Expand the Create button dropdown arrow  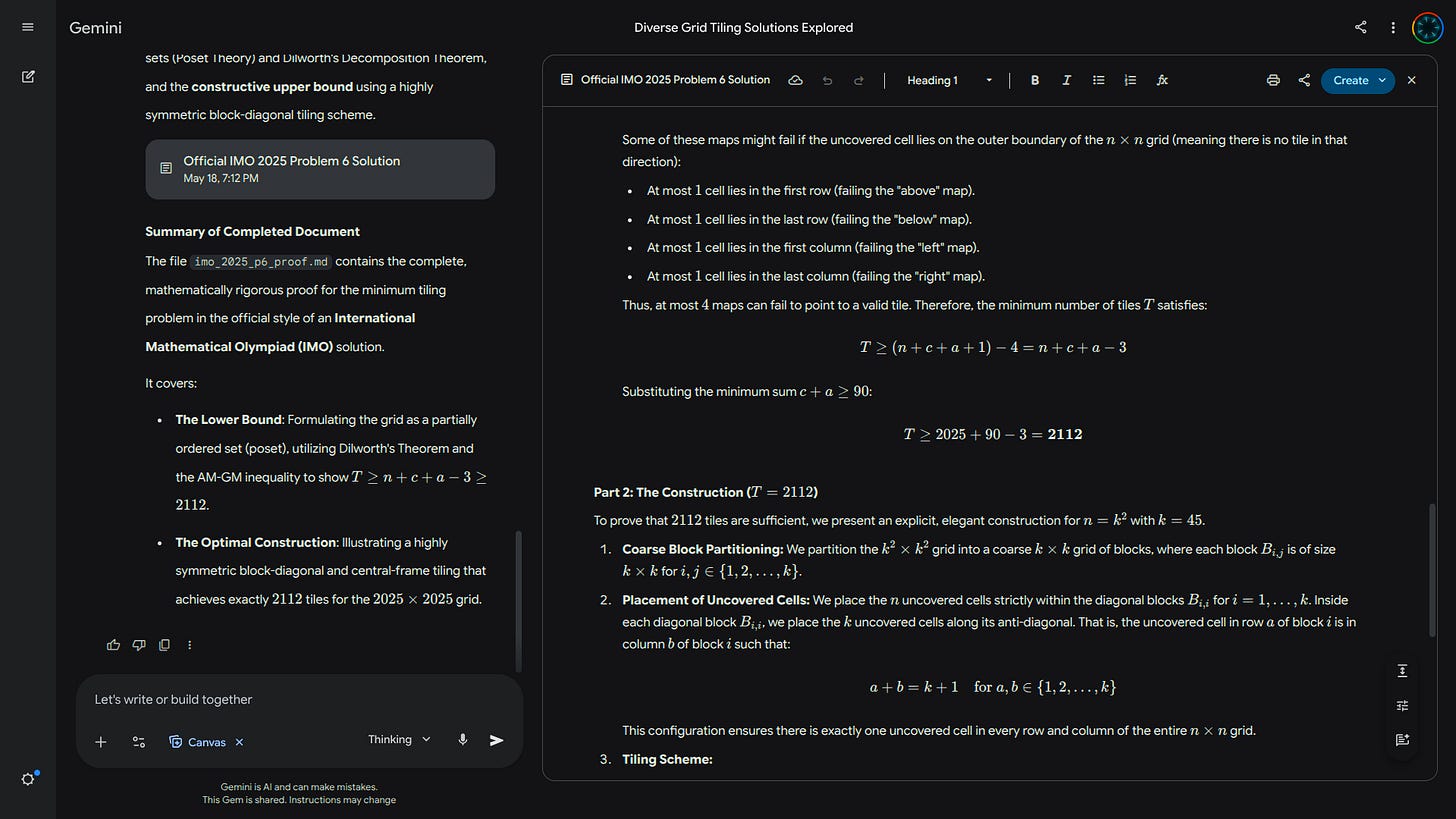pyautogui.click(x=1383, y=80)
